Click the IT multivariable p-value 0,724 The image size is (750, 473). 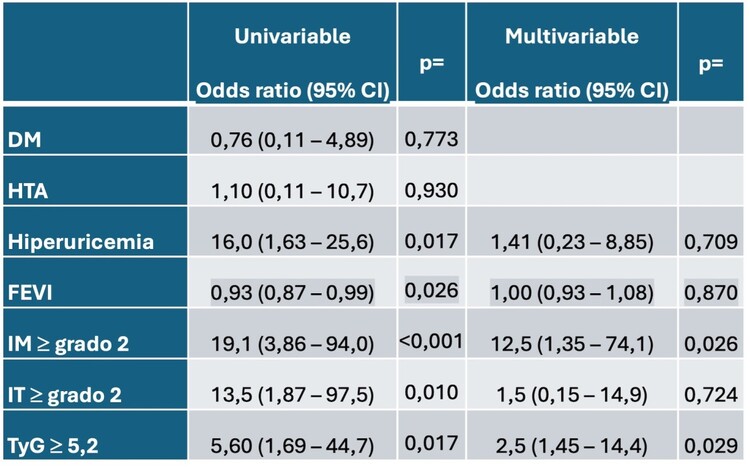[711, 394]
